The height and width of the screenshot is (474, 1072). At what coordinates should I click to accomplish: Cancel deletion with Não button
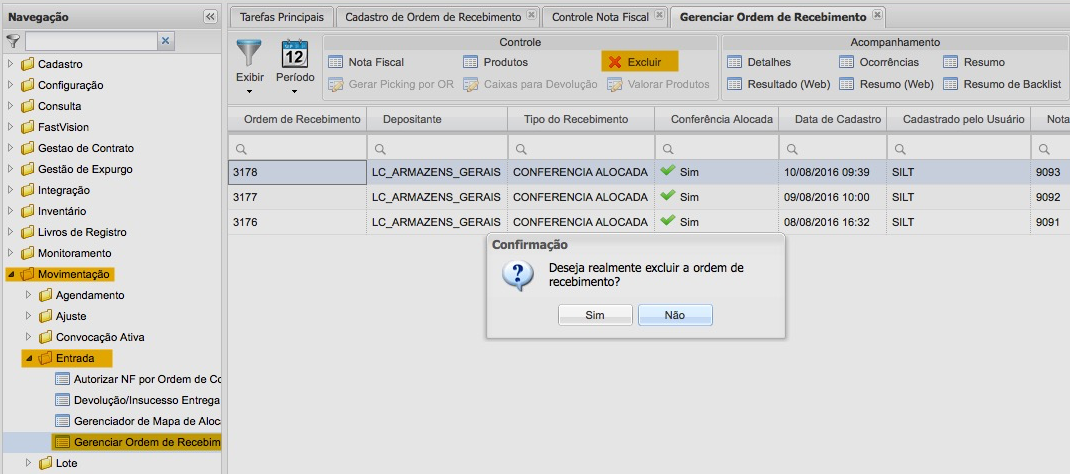click(x=675, y=315)
